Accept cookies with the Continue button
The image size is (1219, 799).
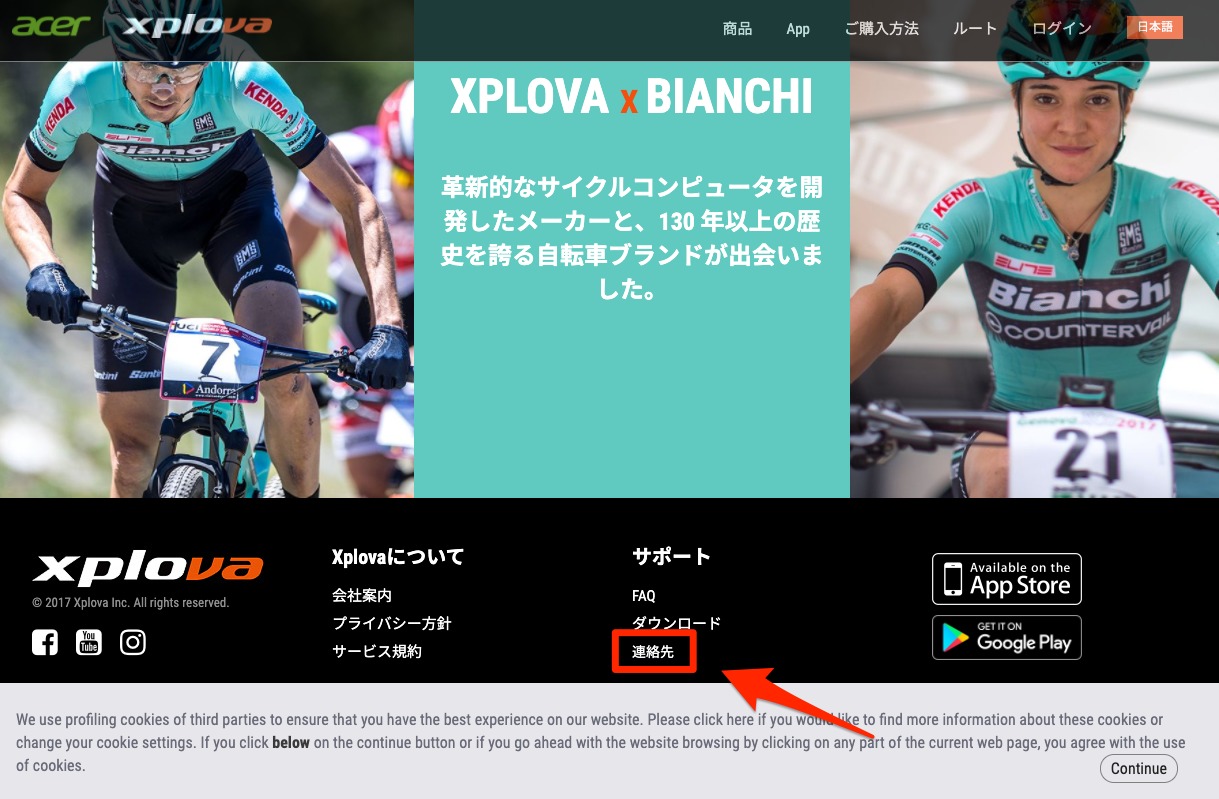click(1138, 768)
